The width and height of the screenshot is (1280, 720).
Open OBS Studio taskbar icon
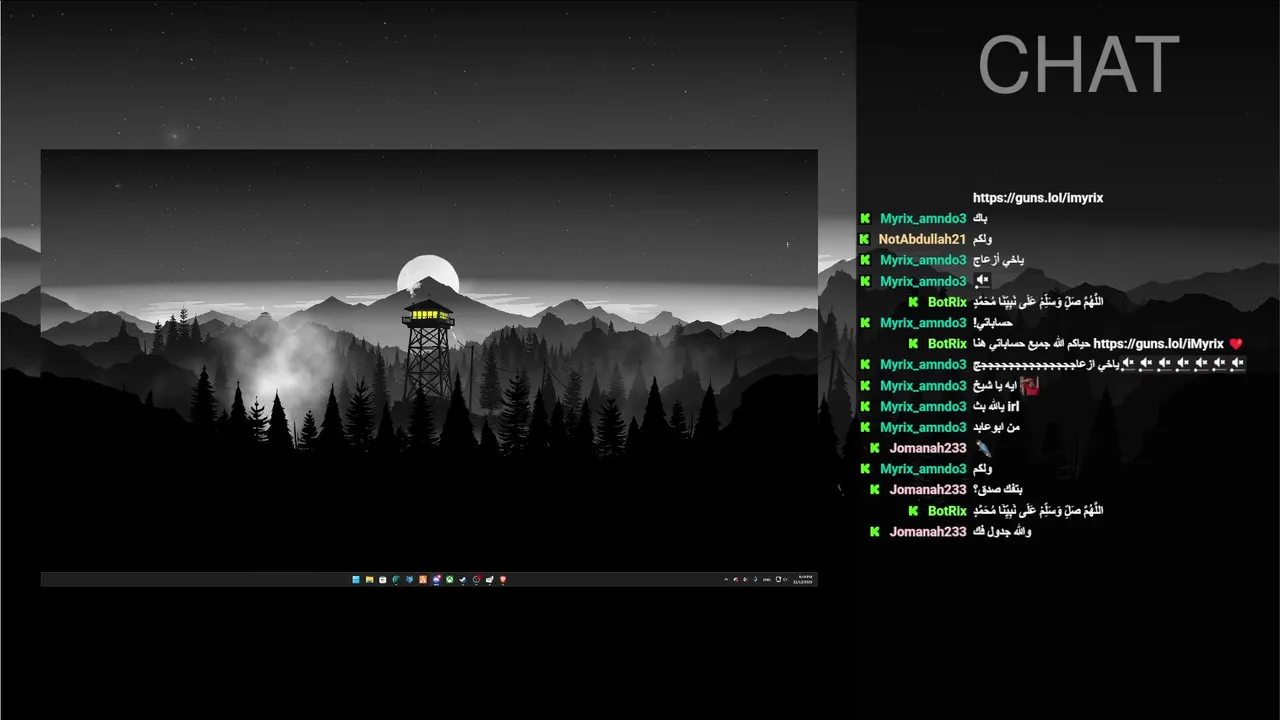pyautogui.click(x=476, y=579)
